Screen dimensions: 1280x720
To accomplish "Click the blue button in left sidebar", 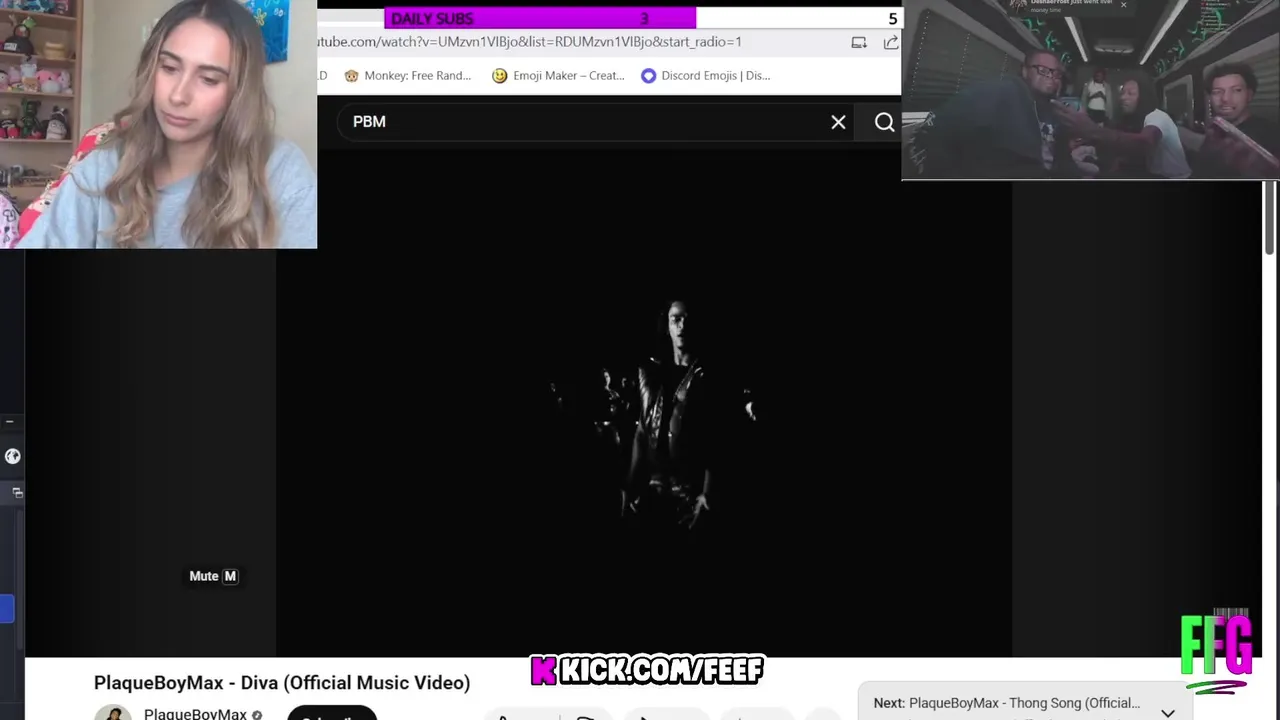I will (x=6, y=608).
